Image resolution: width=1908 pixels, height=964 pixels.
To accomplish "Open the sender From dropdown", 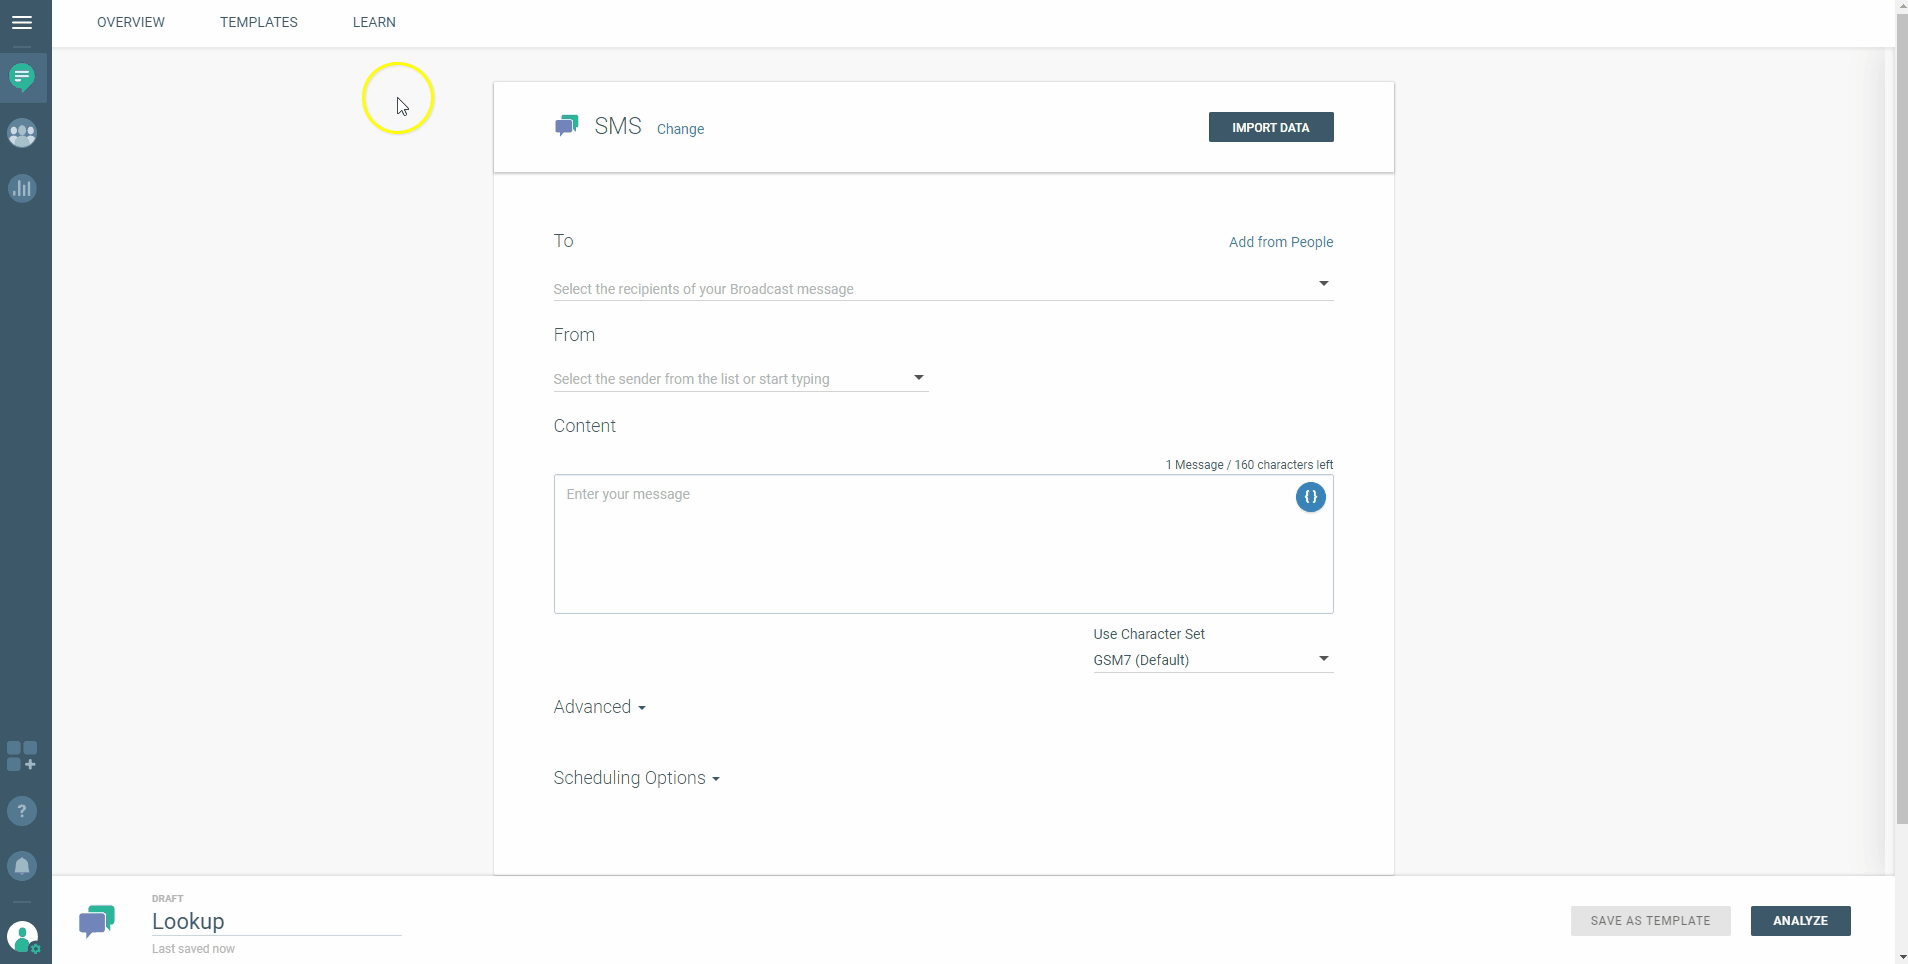I will tap(740, 379).
